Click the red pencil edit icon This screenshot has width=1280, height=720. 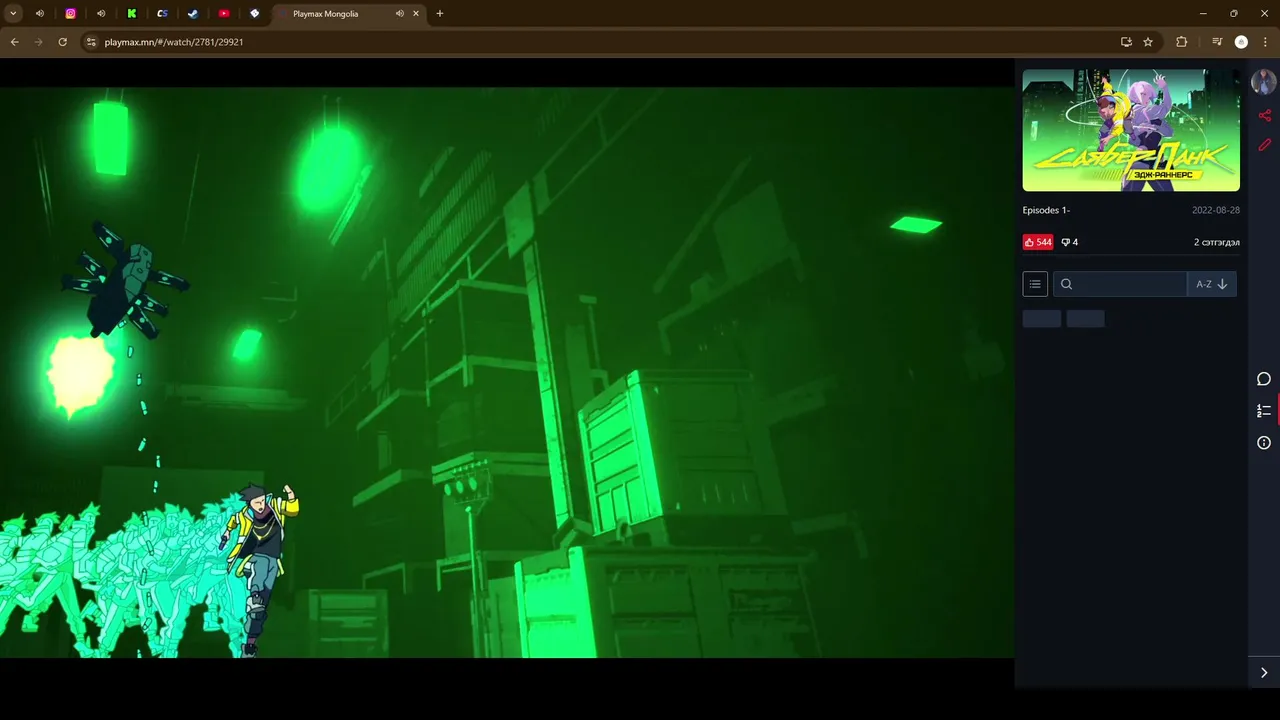pos(1264,145)
